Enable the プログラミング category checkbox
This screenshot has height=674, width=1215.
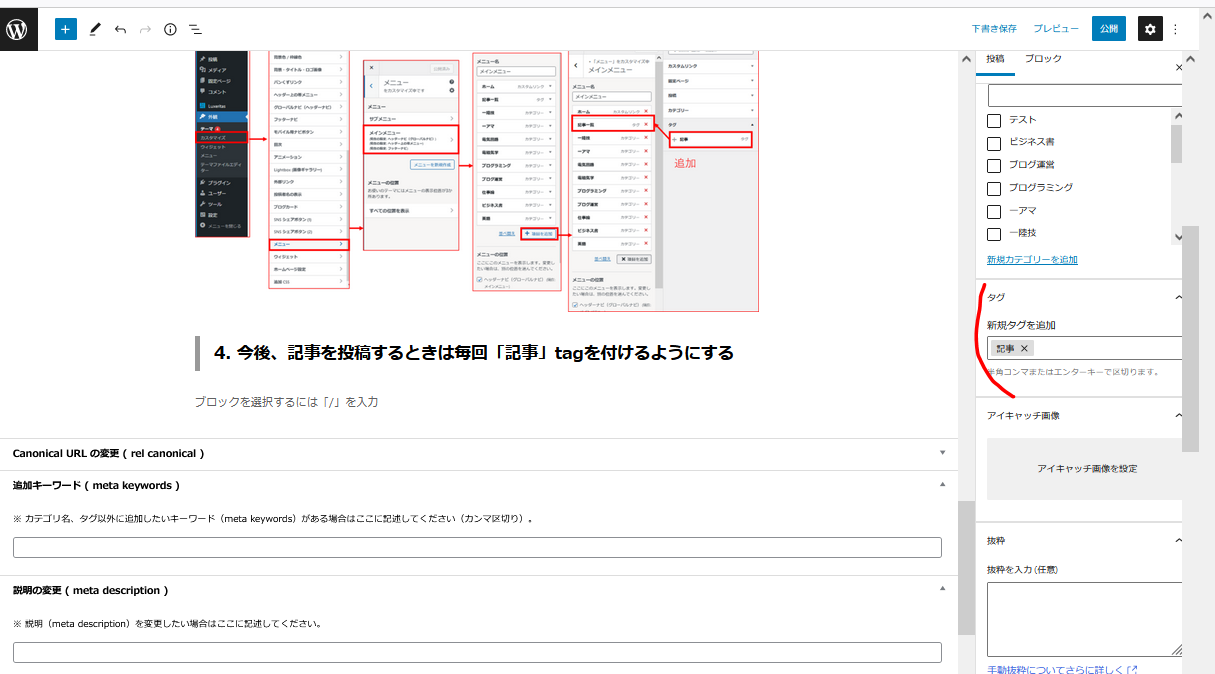pyautogui.click(x=994, y=189)
